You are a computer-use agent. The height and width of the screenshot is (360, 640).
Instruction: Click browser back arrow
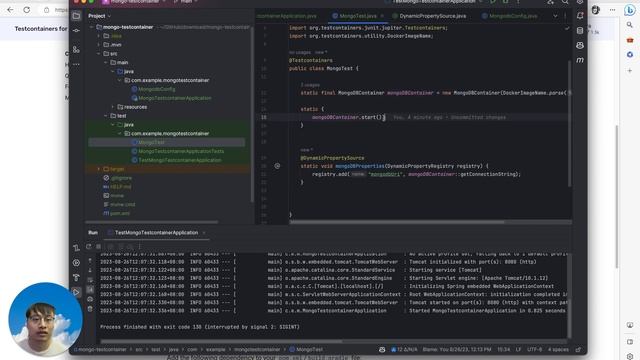point(10,10)
